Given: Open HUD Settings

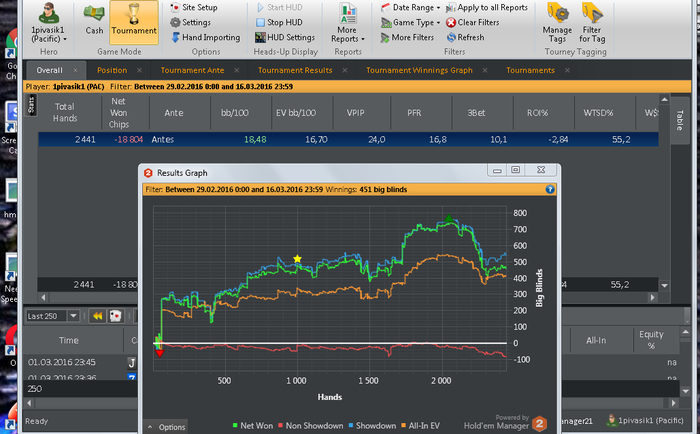Looking at the screenshot, I should 285,38.
